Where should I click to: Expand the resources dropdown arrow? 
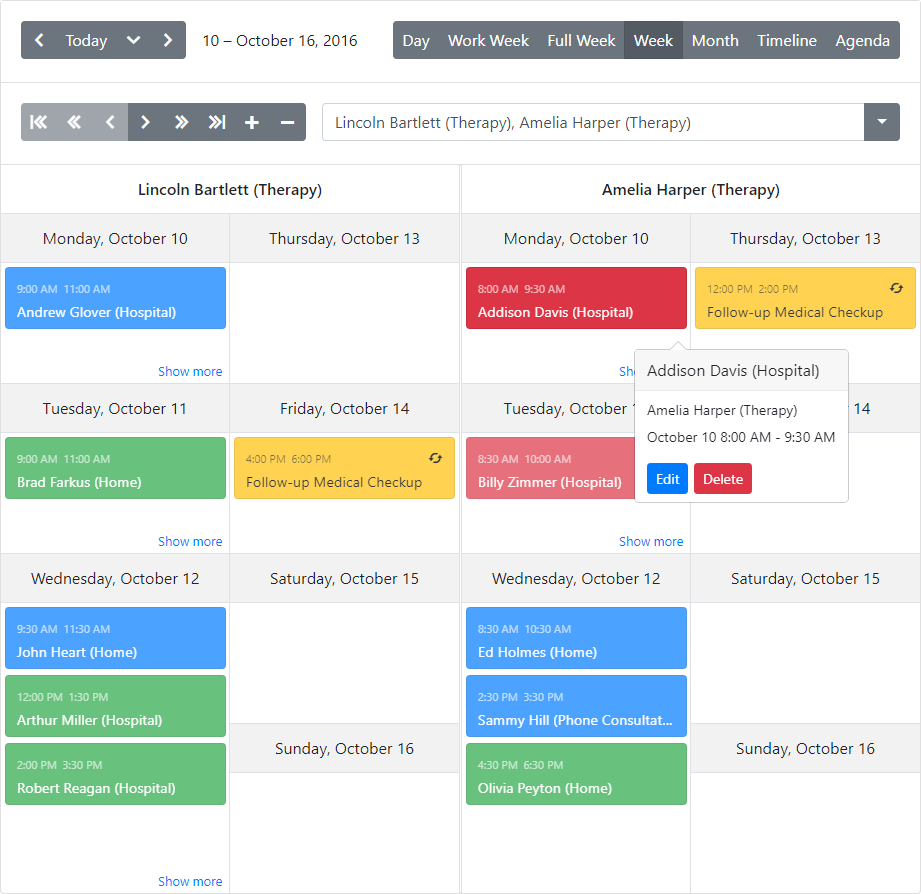click(x=881, y=122)
